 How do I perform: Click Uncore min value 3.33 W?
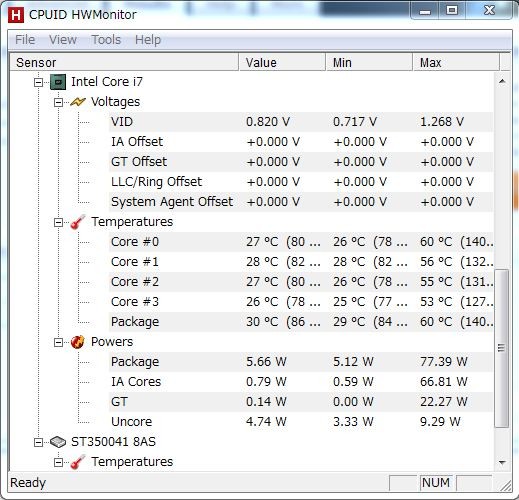point(353,422)
